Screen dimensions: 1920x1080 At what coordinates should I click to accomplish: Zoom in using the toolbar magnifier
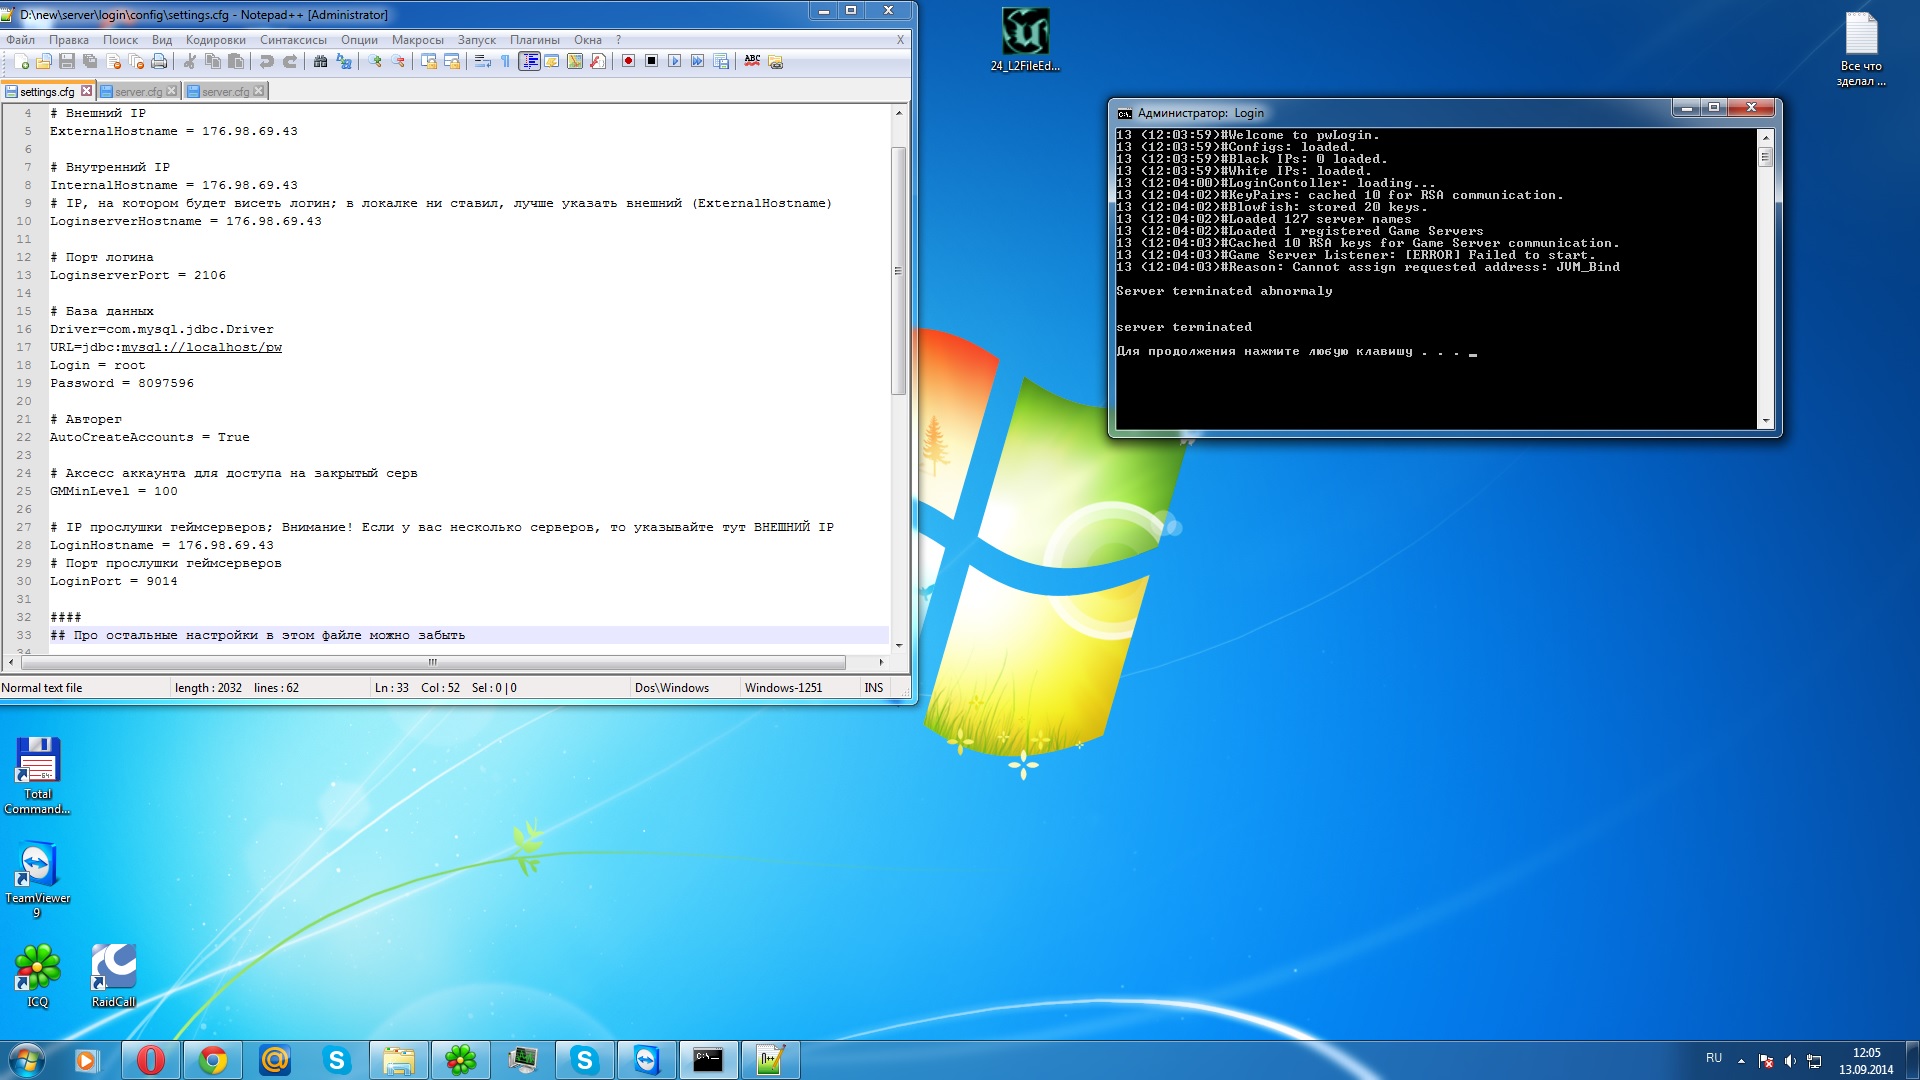375,61
